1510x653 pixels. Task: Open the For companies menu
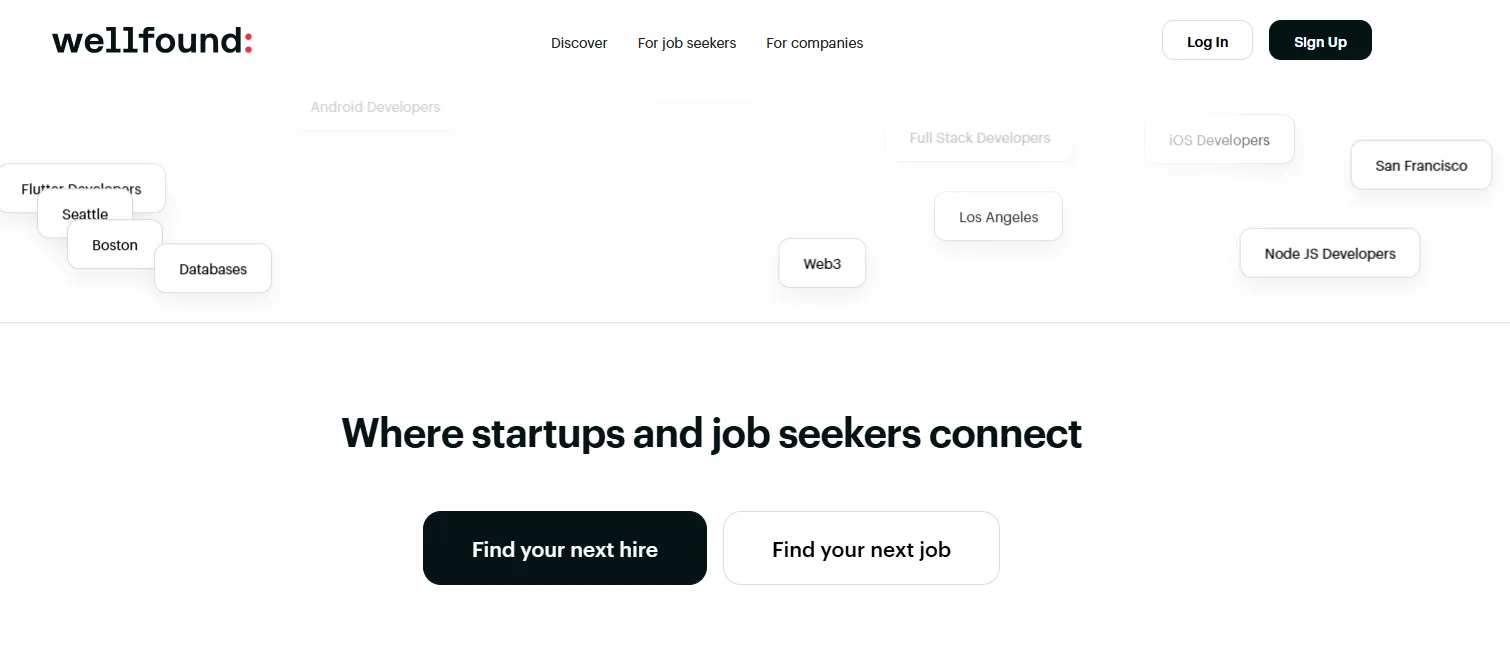pos(814,43)
